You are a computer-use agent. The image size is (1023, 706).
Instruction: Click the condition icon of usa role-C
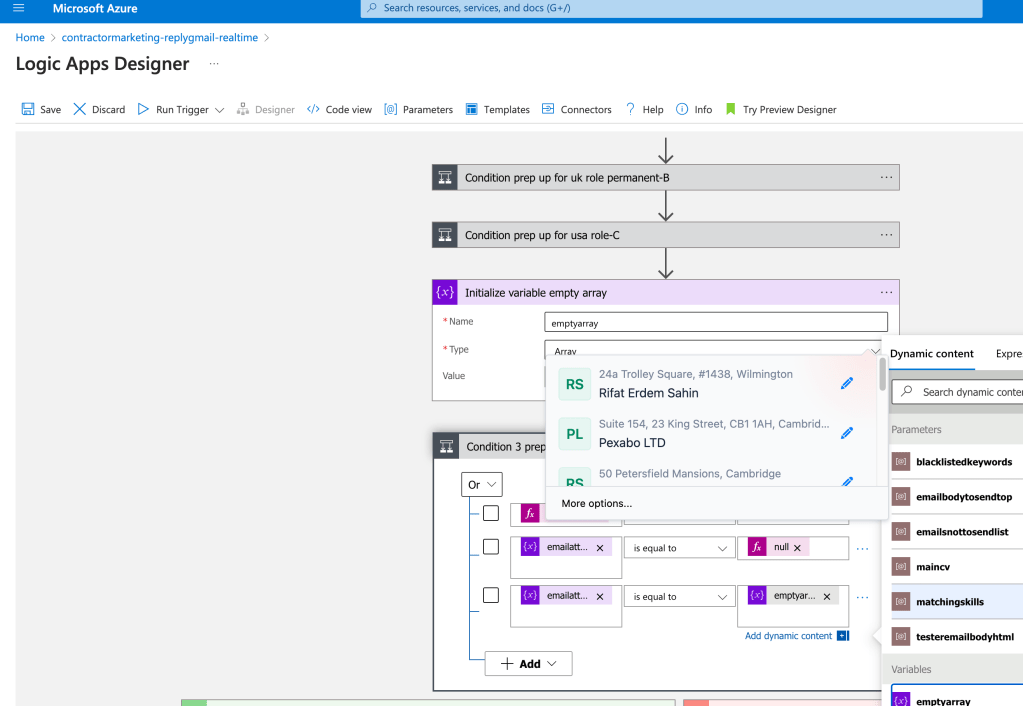[x=445, y=235]
